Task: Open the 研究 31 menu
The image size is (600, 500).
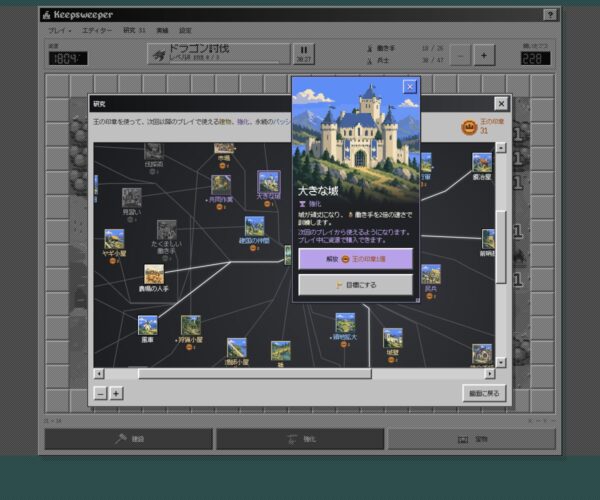Action: click(x=134, y=31)
